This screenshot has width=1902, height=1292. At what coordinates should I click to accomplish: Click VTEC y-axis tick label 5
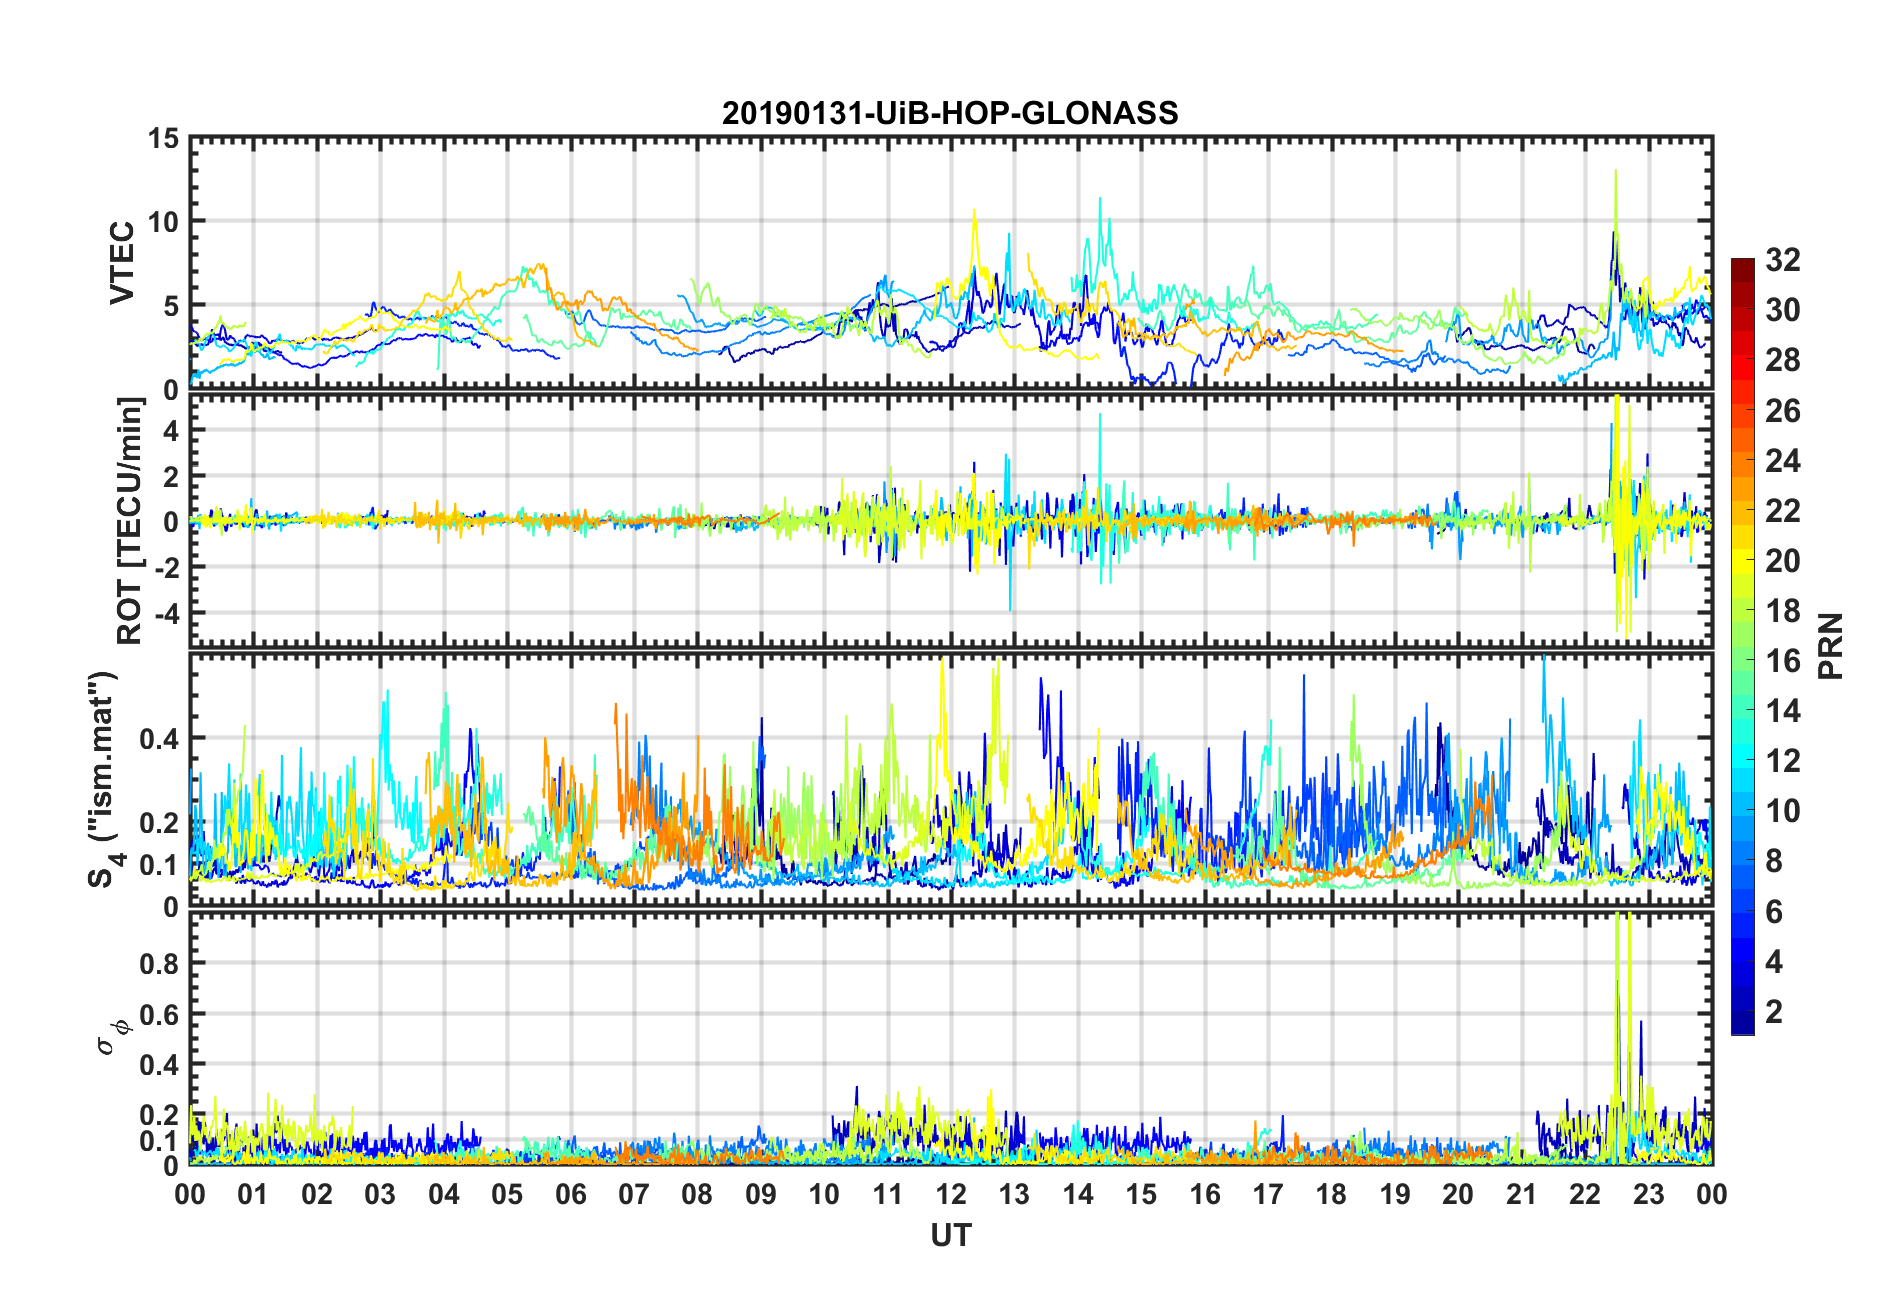pos(172,306)
